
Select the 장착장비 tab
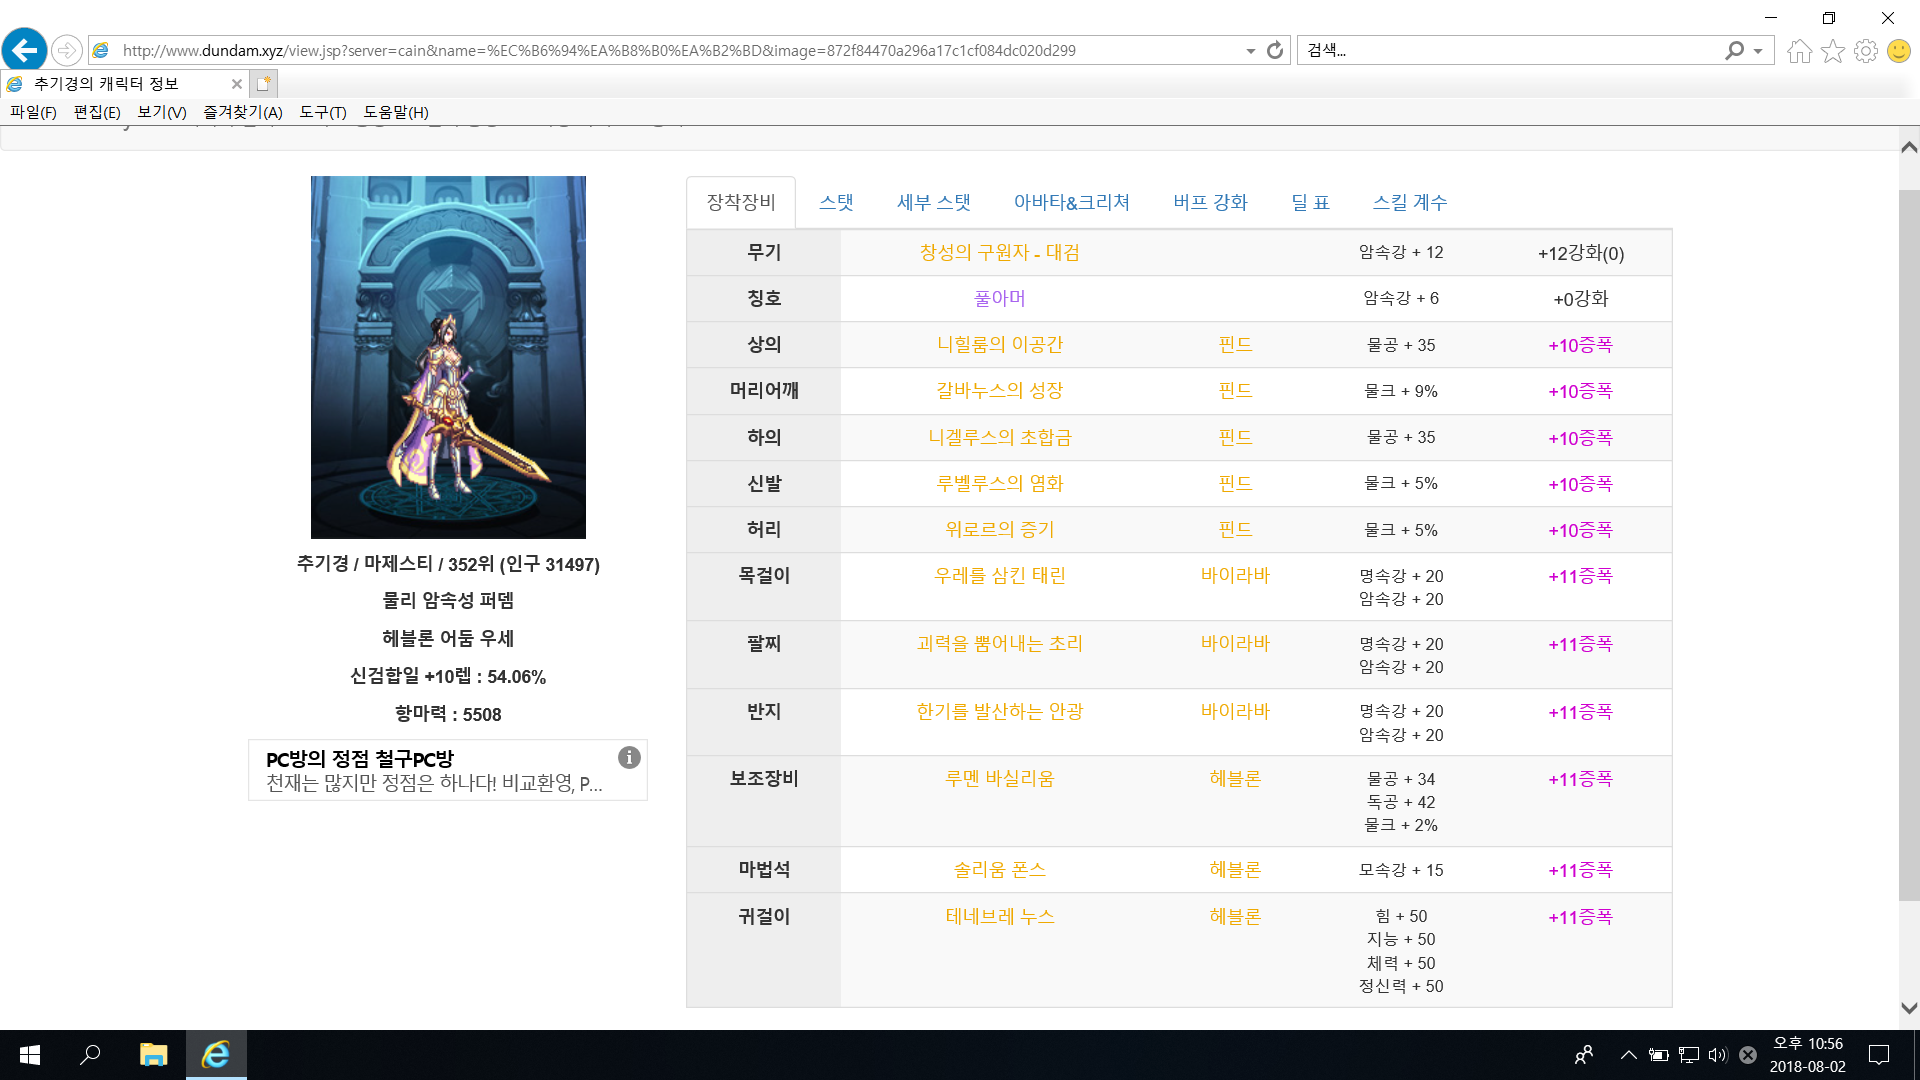point(741,202)
